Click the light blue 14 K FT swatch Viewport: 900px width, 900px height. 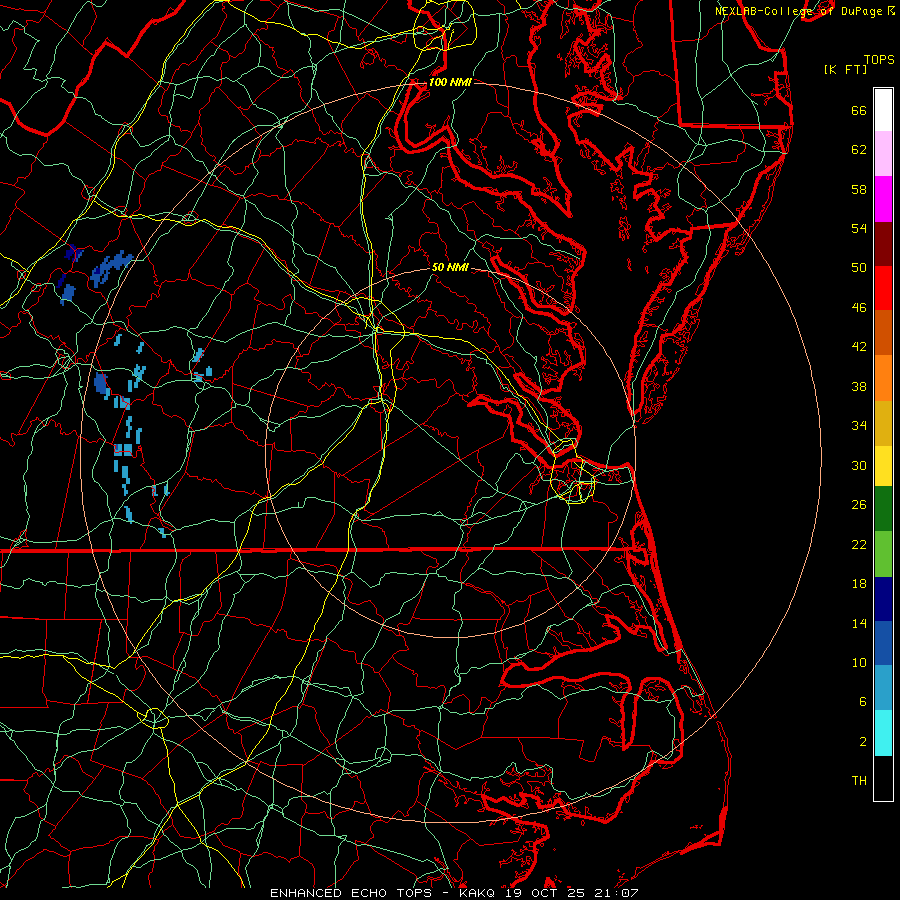(883, 688)
